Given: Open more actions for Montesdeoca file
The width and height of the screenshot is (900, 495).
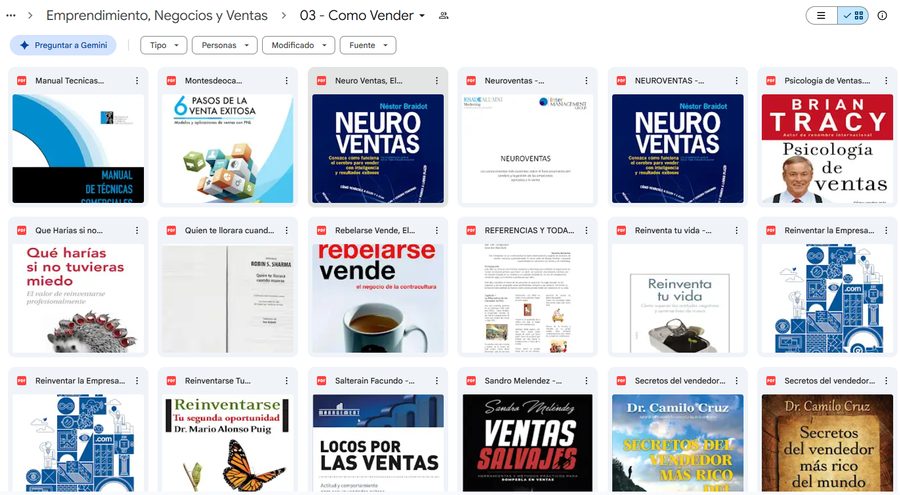Looking at the screenshot, I should pyautogui.click(x=286, y=81).
